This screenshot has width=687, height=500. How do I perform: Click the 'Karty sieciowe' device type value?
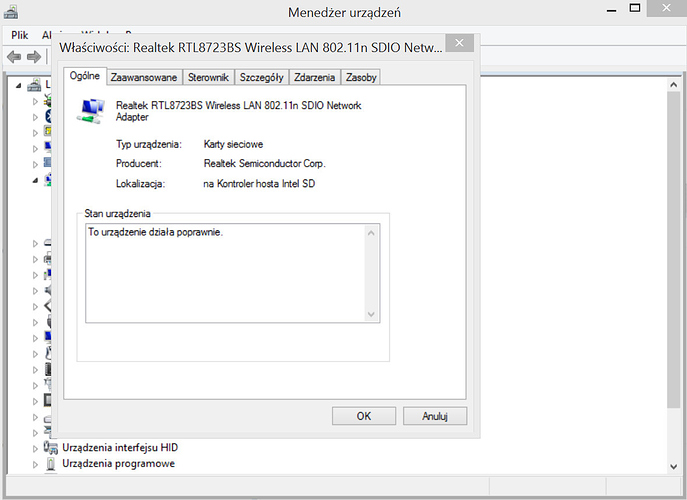click(233, 144)
